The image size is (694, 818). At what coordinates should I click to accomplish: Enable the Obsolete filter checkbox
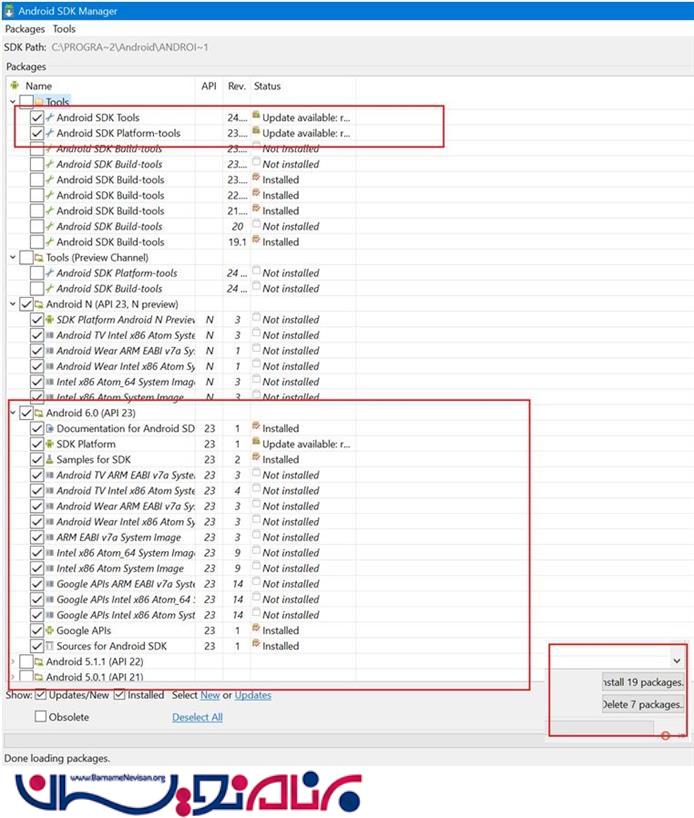point(41,717)
